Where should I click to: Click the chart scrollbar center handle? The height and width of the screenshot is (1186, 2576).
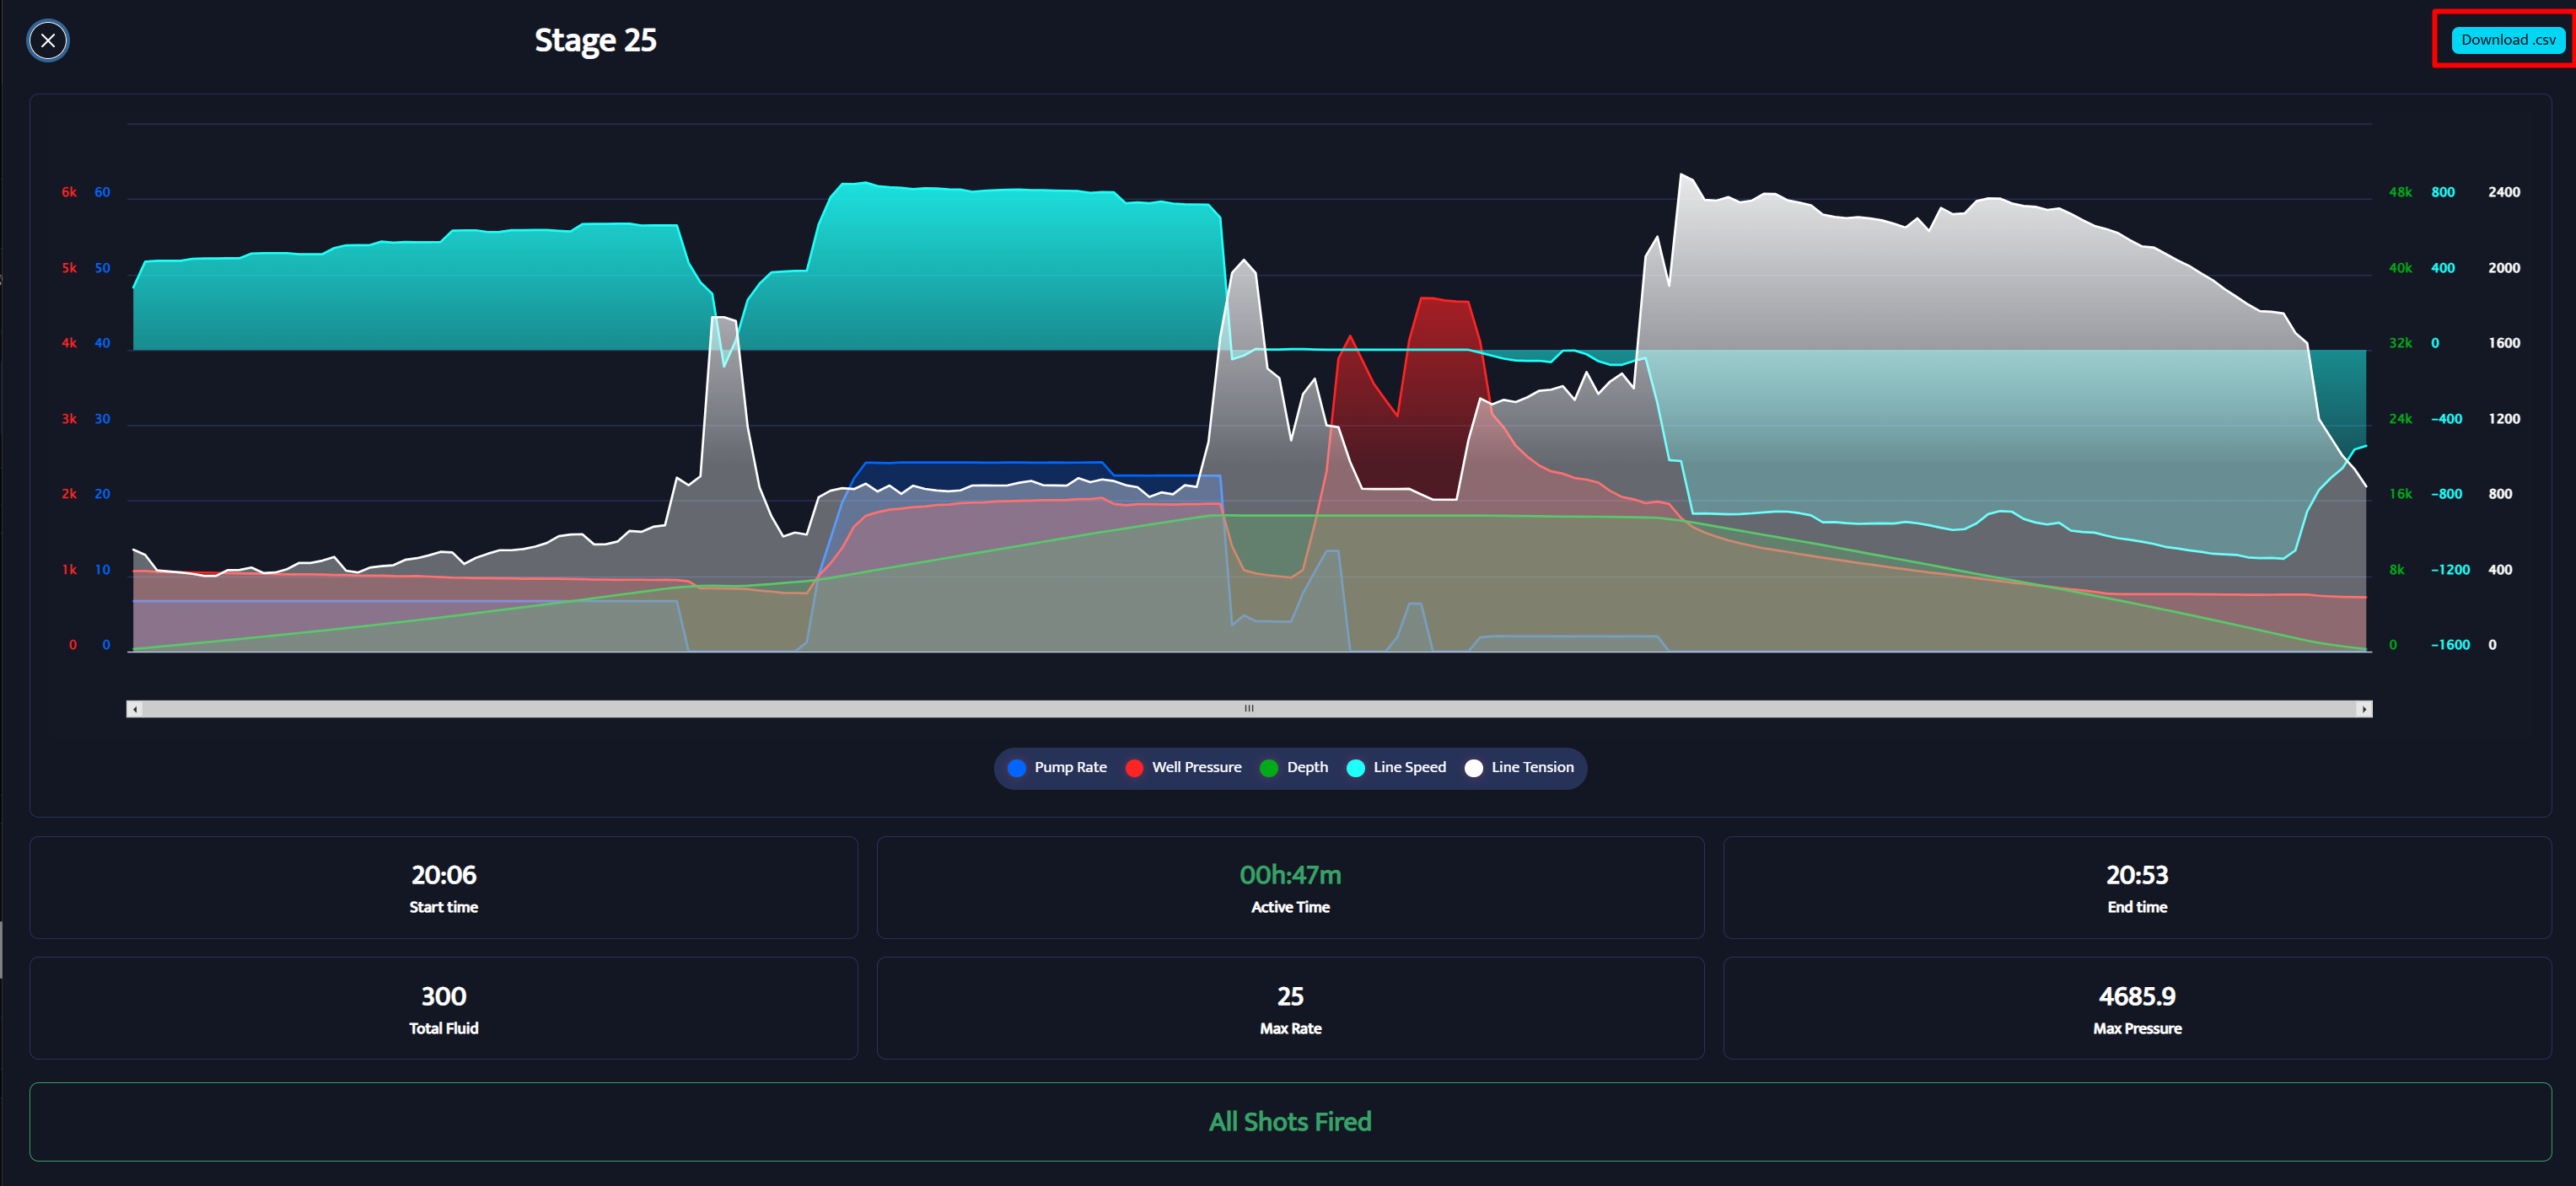[1248, 709]
